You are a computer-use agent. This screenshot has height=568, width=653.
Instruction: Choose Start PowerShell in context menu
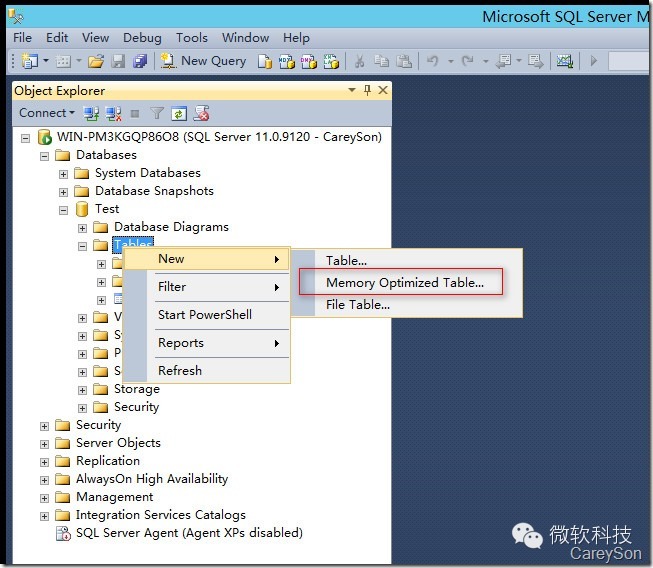point(207,315)
